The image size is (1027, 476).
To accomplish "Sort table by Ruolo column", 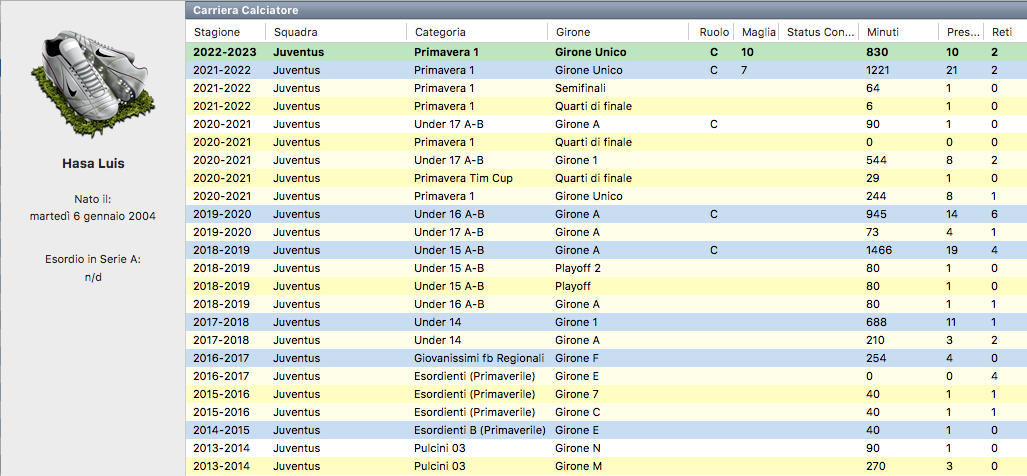I will [714, 32].
